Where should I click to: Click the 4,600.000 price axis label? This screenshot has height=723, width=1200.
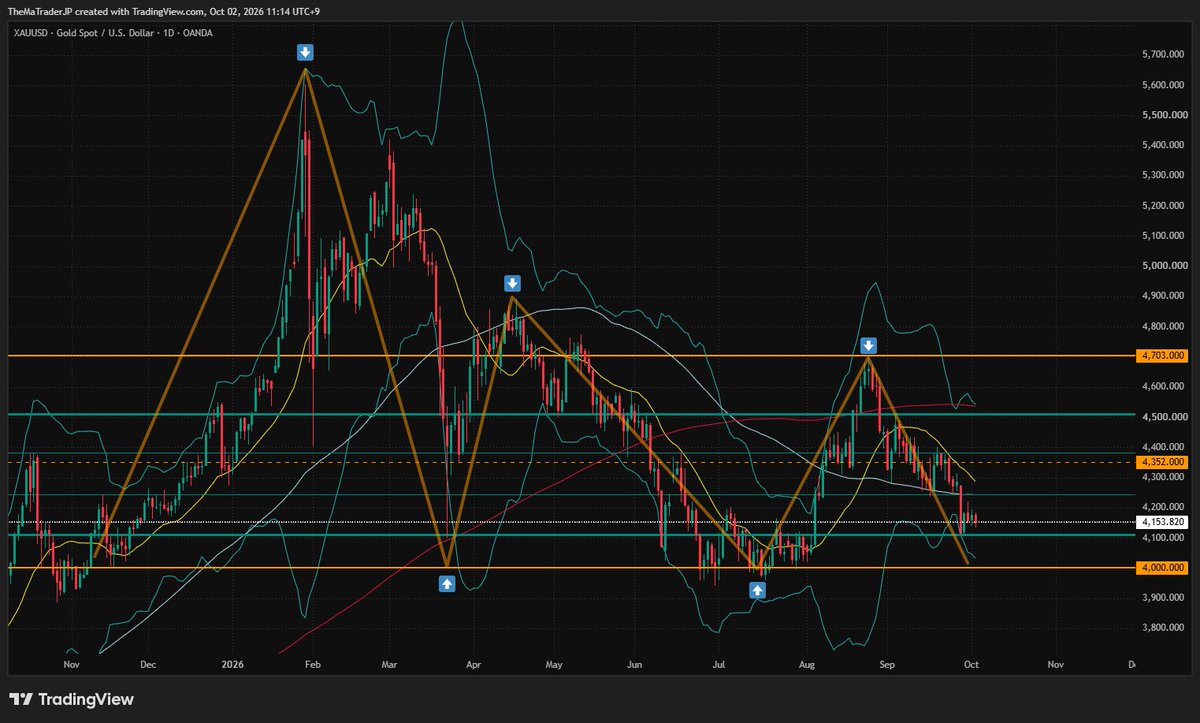(1163, 386)
